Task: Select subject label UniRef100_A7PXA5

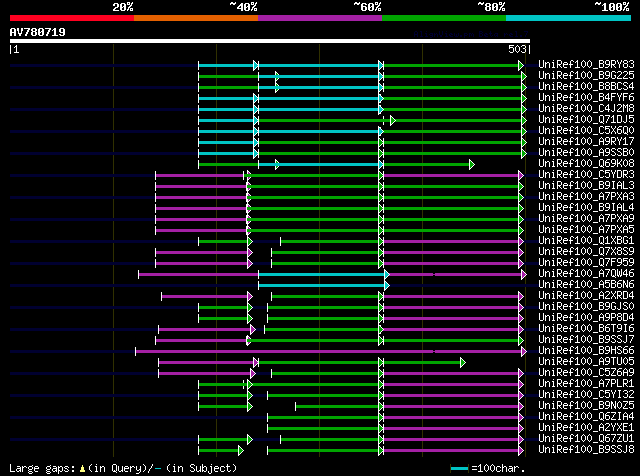Action: click(586, 230)
